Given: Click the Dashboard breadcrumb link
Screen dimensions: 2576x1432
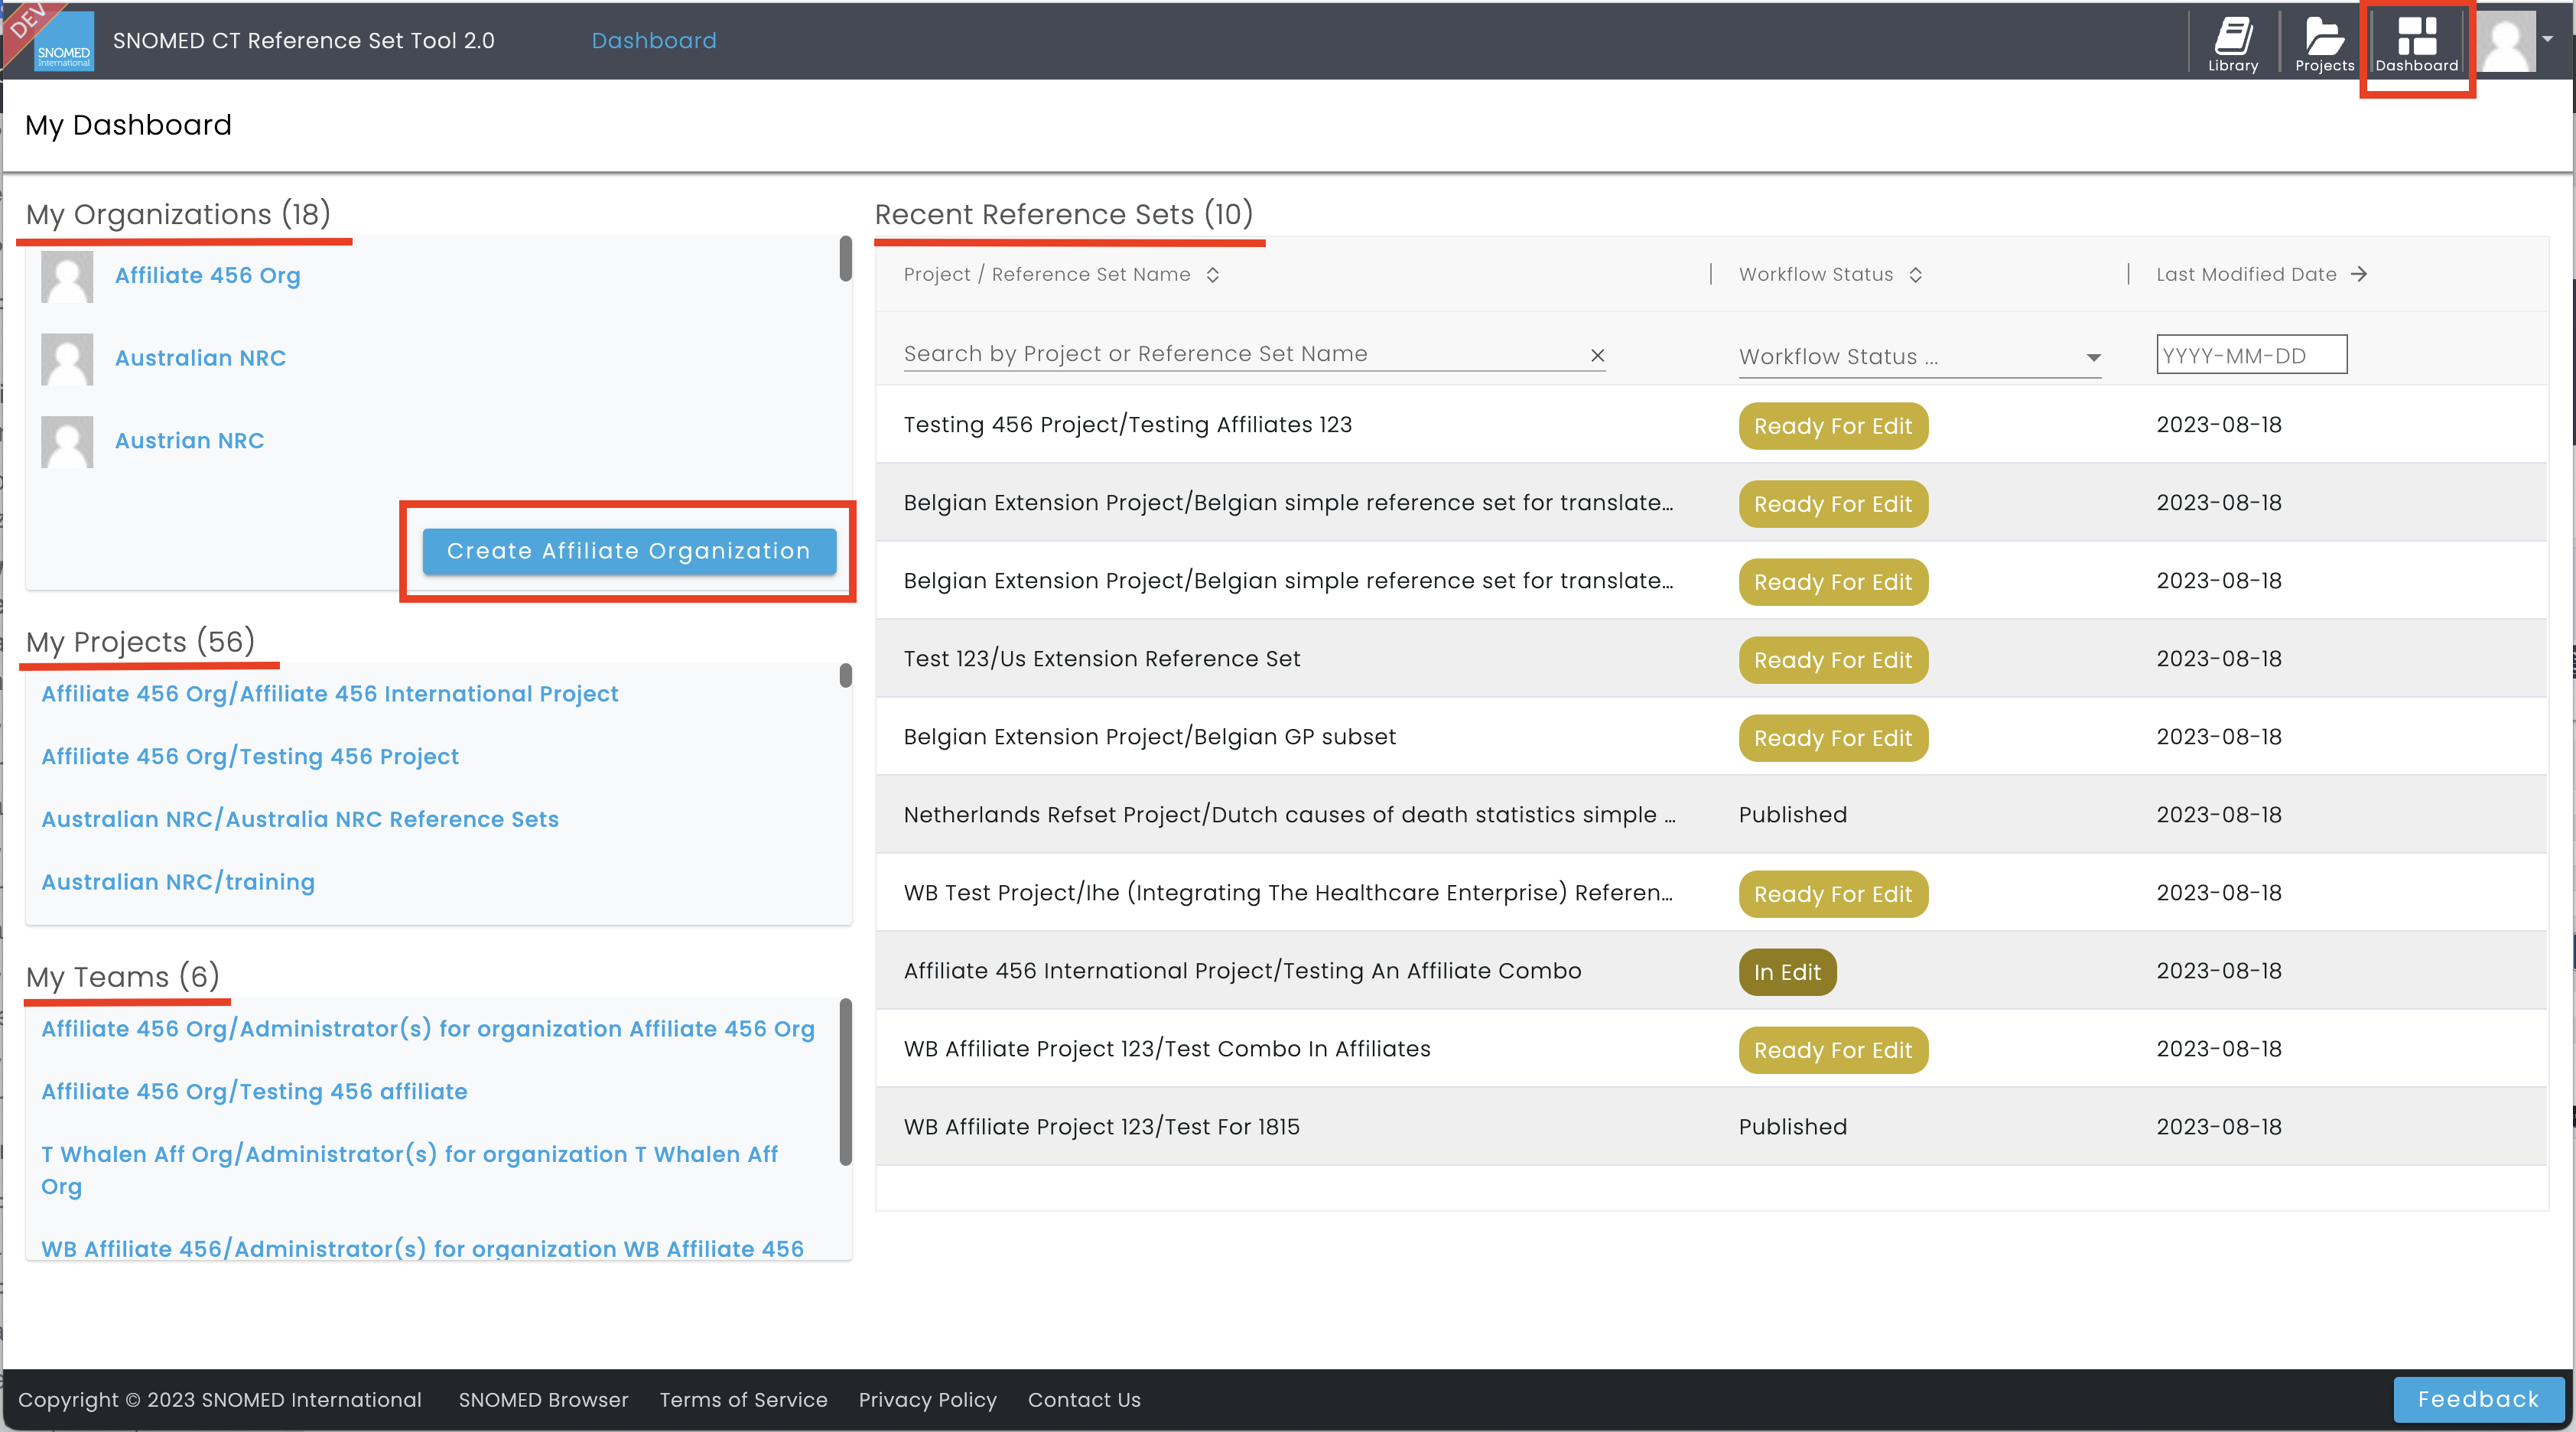Looking at the screenshot, I should pos(654,41).
